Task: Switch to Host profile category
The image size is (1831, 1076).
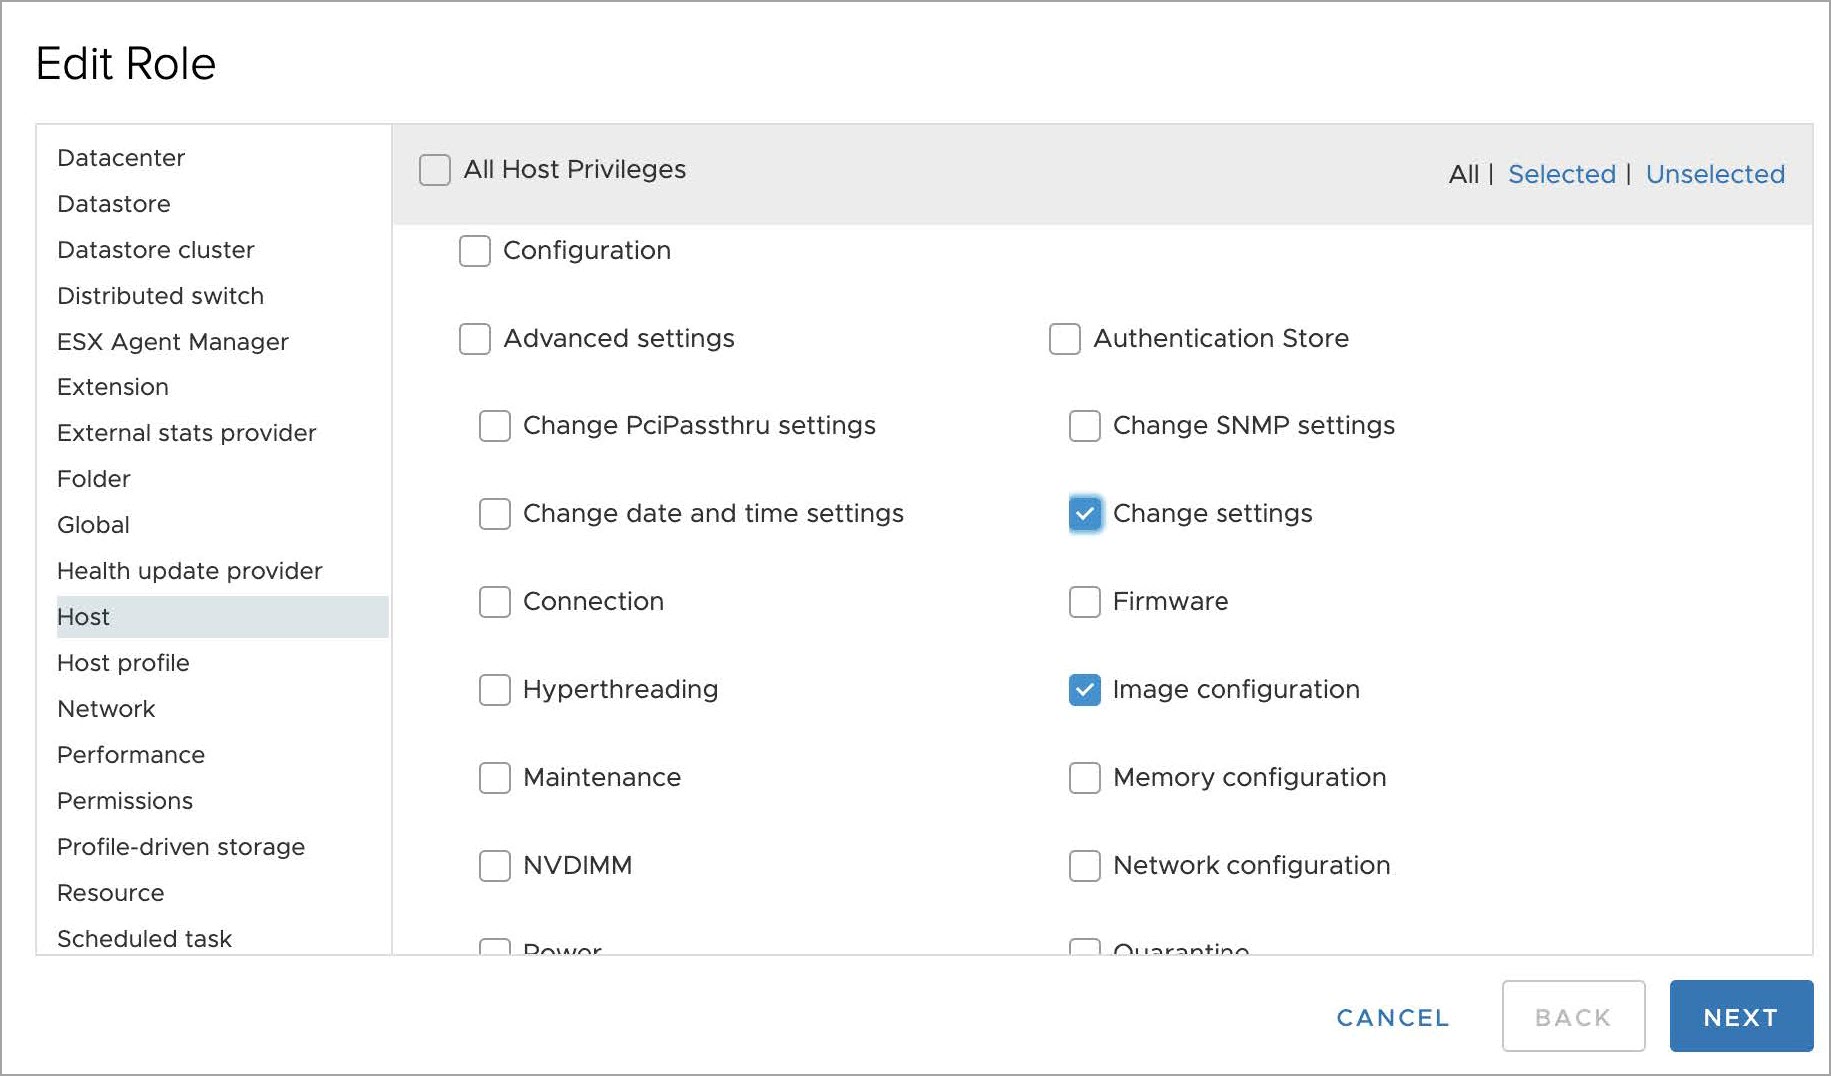Action: (123, 663)
